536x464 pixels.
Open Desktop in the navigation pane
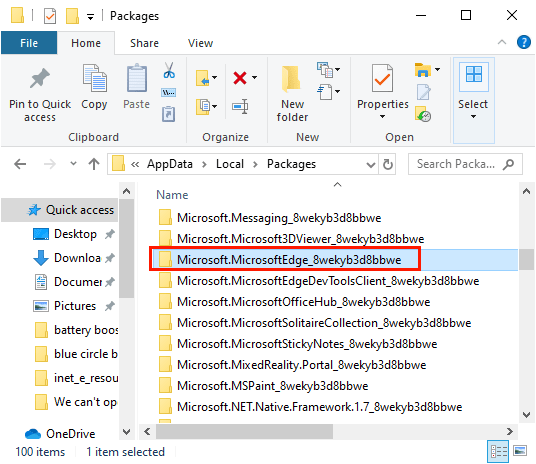click(75, 234)
